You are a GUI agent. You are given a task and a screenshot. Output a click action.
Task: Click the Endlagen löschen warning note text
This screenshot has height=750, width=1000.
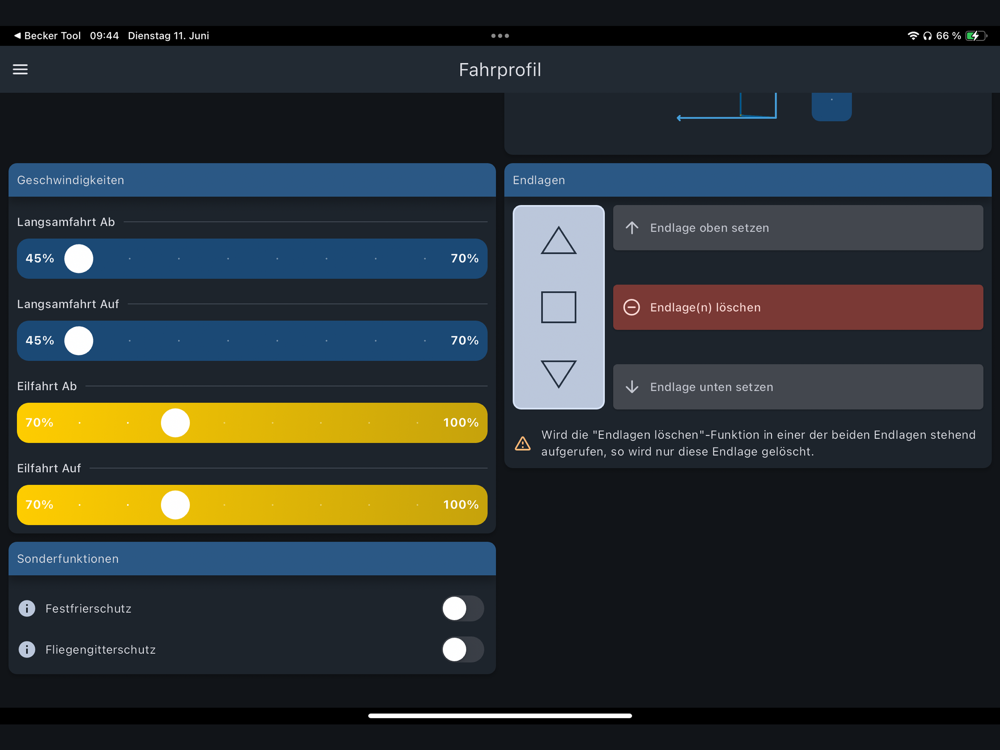[x=758, y=443]
